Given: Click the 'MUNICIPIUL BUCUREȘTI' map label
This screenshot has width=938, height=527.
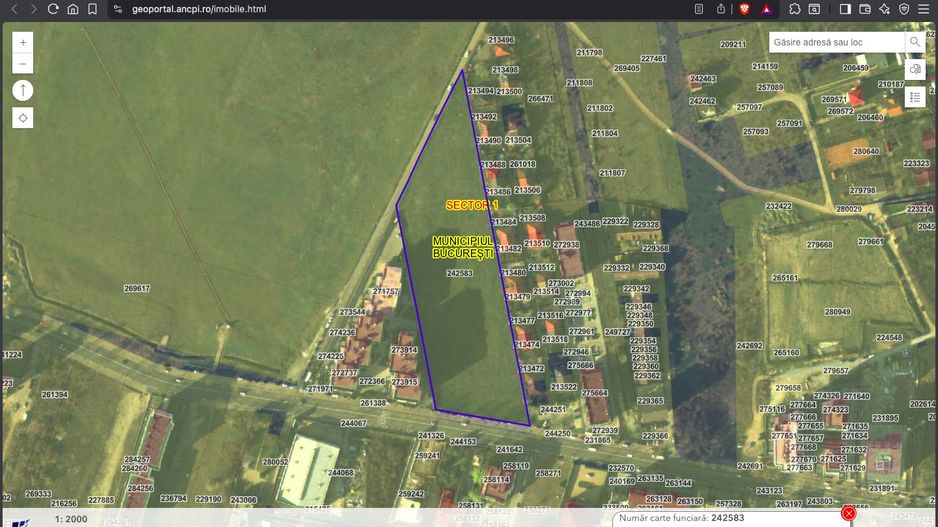Looking at the screenshot, I should click(x=464, y=247).
